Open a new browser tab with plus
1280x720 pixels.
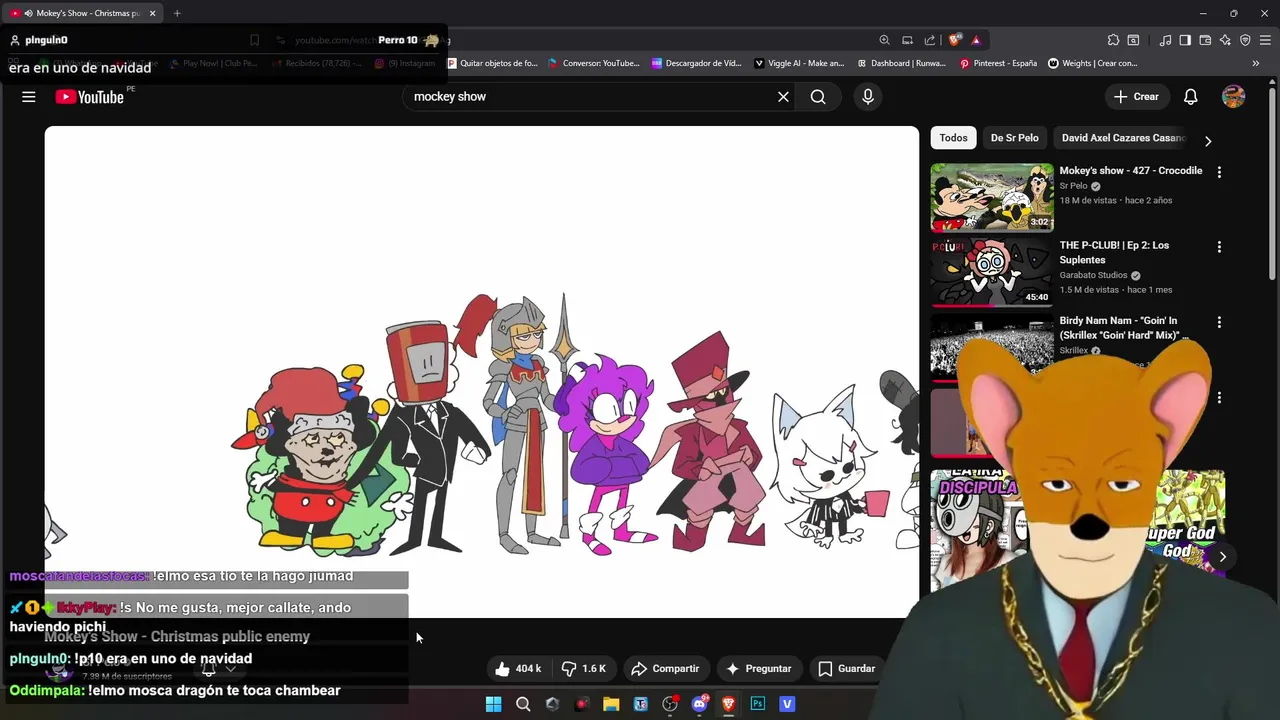[177, 13]
